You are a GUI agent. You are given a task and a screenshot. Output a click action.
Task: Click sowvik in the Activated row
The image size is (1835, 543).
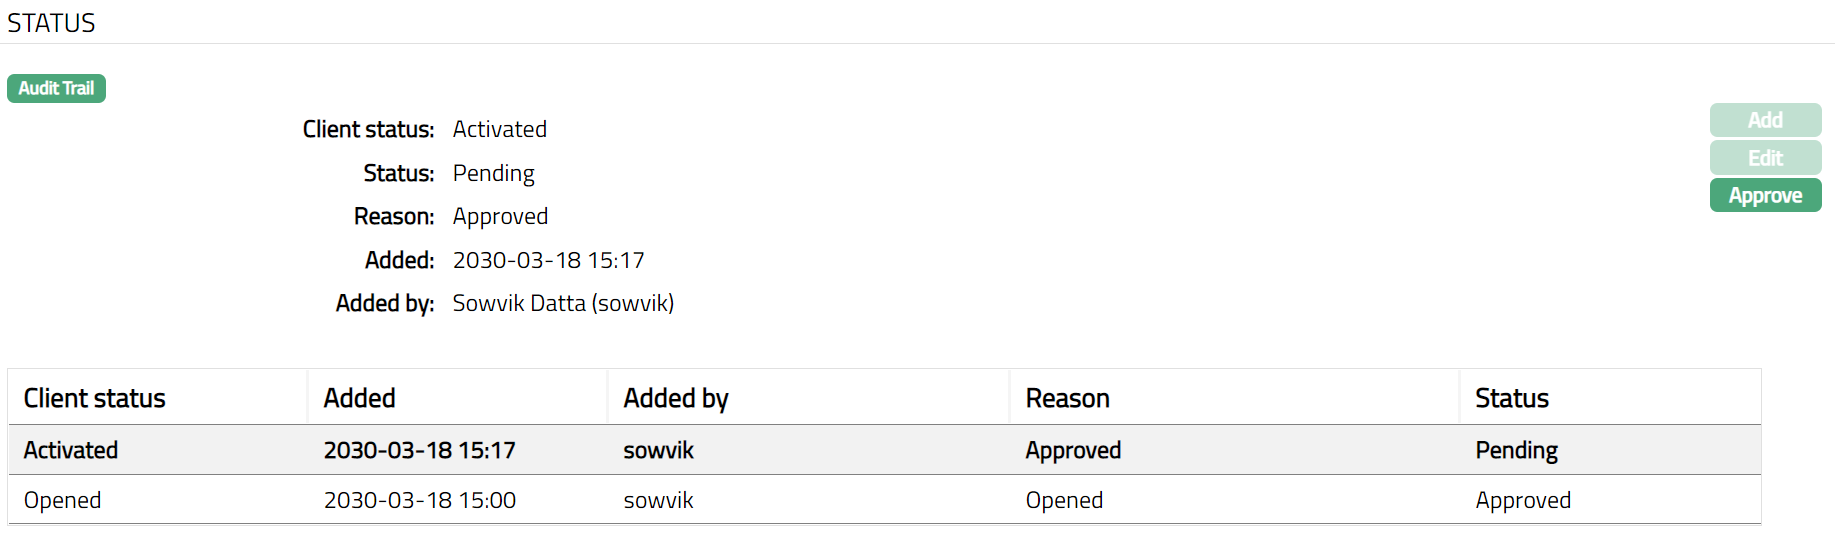pyautogui.click(x=658, y=450)
